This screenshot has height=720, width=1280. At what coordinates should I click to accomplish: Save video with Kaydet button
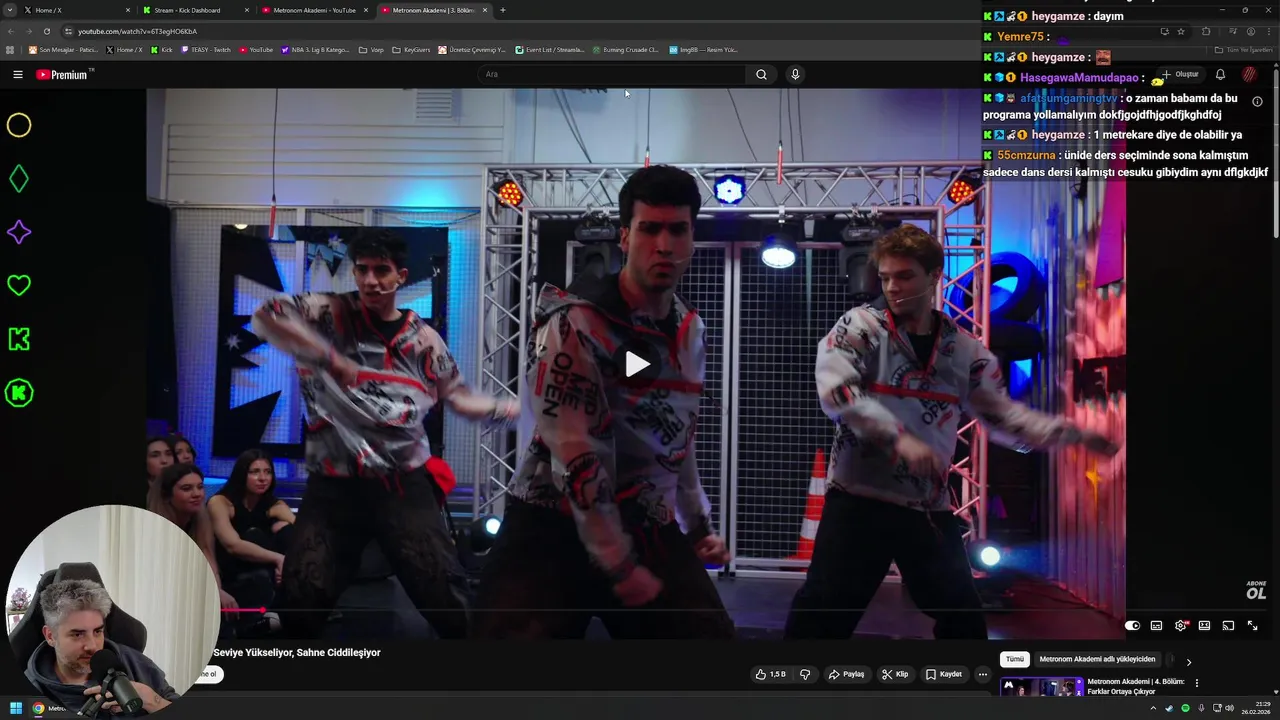943,674
